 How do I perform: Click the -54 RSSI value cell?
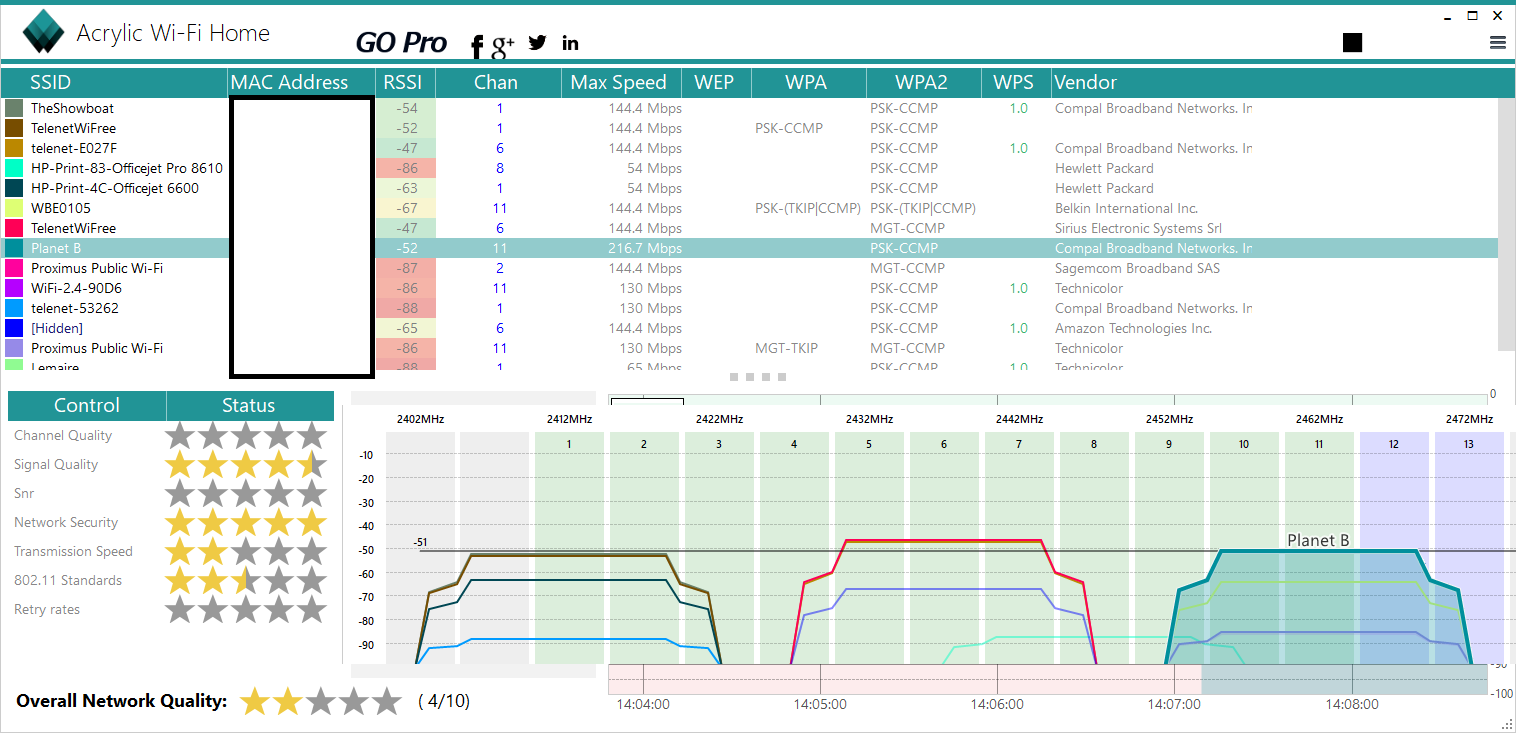(x=406, y=108)
